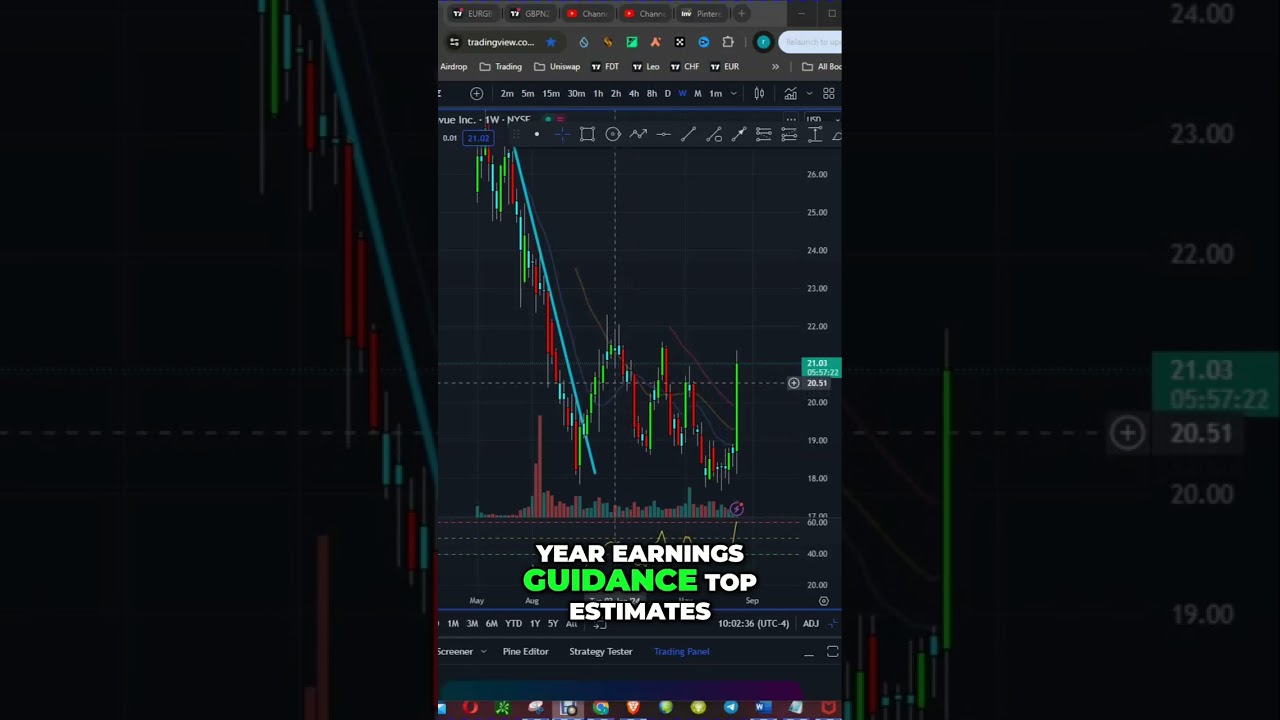Viewport: 1280px width, 720px height.
Task: Click the green extension icon in toolbar
Action: point(632,42)
